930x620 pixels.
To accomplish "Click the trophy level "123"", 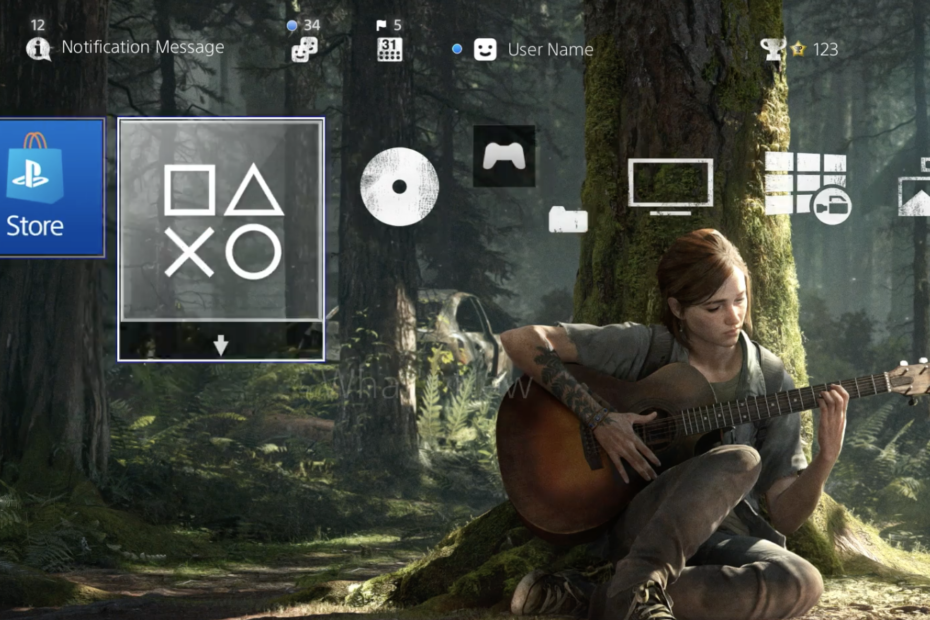I will (826, 49).
